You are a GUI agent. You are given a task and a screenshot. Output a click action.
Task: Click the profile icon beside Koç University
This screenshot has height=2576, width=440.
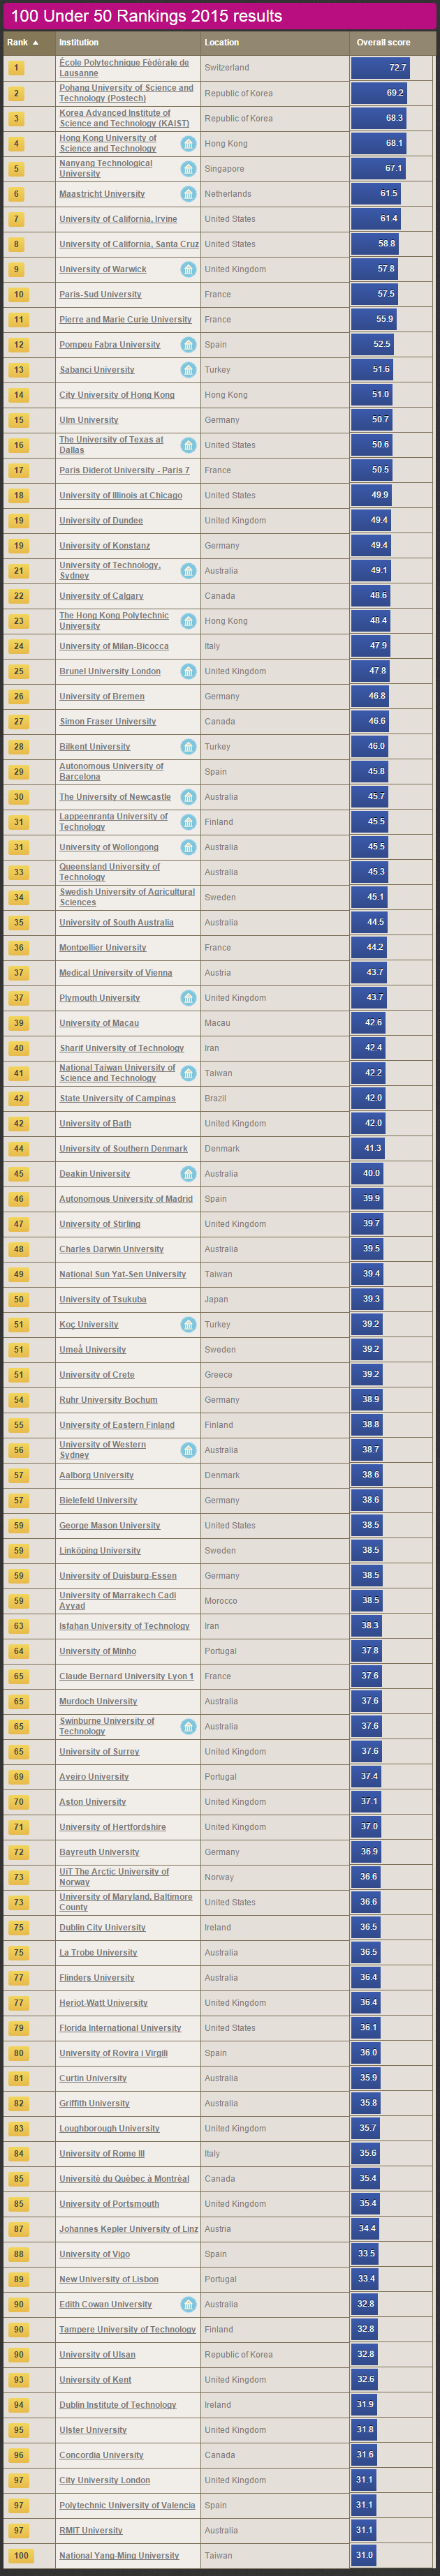[x=187, y=1325]
